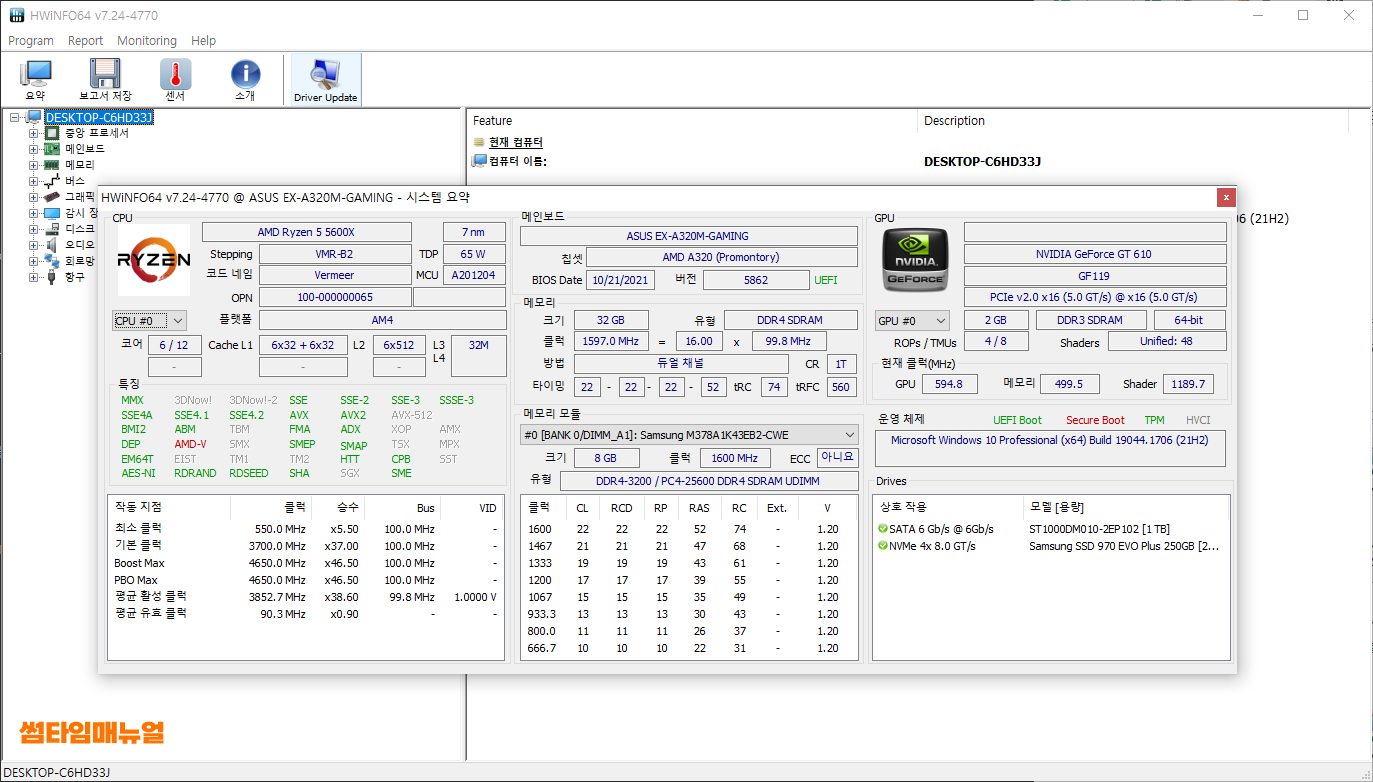
Task: Click the NVIDIA GeForce GT 610 field
Action: coord(1095,254)
